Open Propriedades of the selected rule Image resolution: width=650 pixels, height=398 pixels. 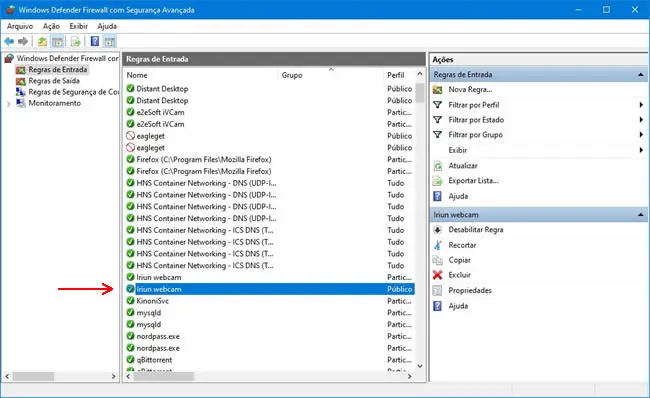pyautogui.click(x=470, y=291)
